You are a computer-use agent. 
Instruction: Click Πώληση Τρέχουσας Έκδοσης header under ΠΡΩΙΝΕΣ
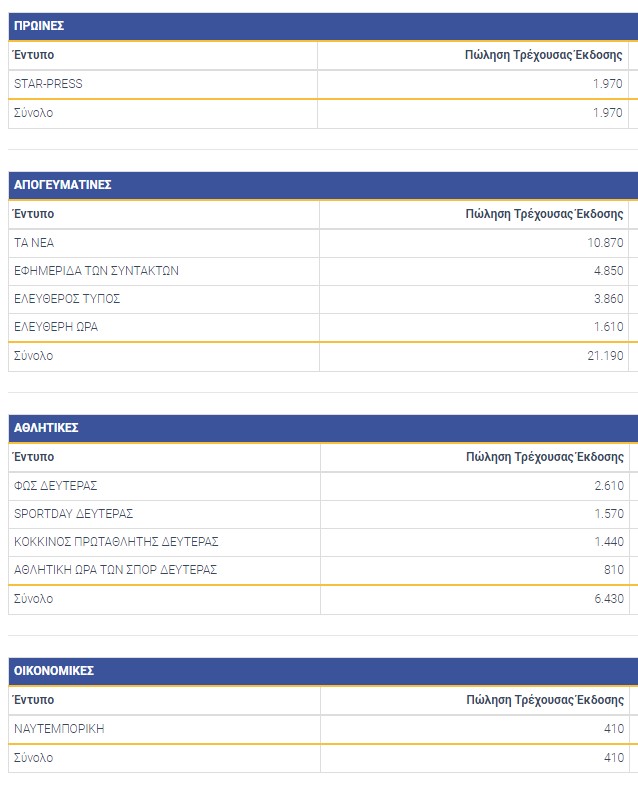pos(544,56)
